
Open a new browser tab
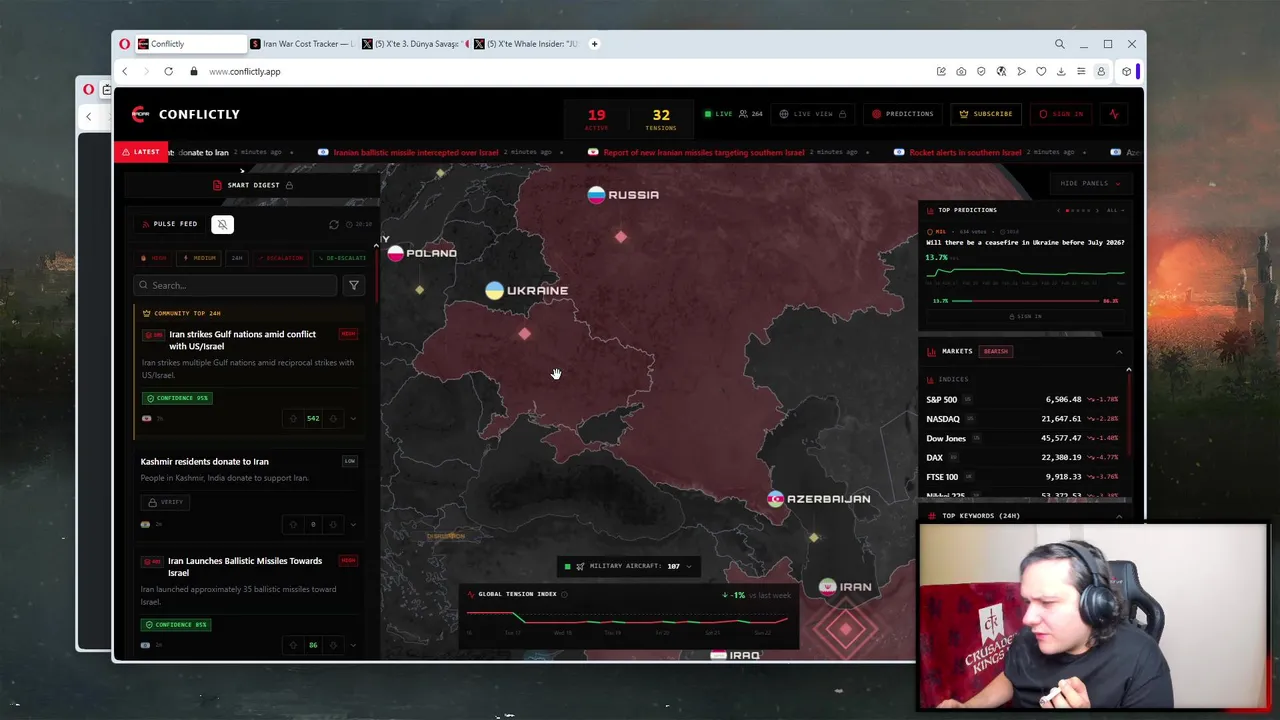594,44
